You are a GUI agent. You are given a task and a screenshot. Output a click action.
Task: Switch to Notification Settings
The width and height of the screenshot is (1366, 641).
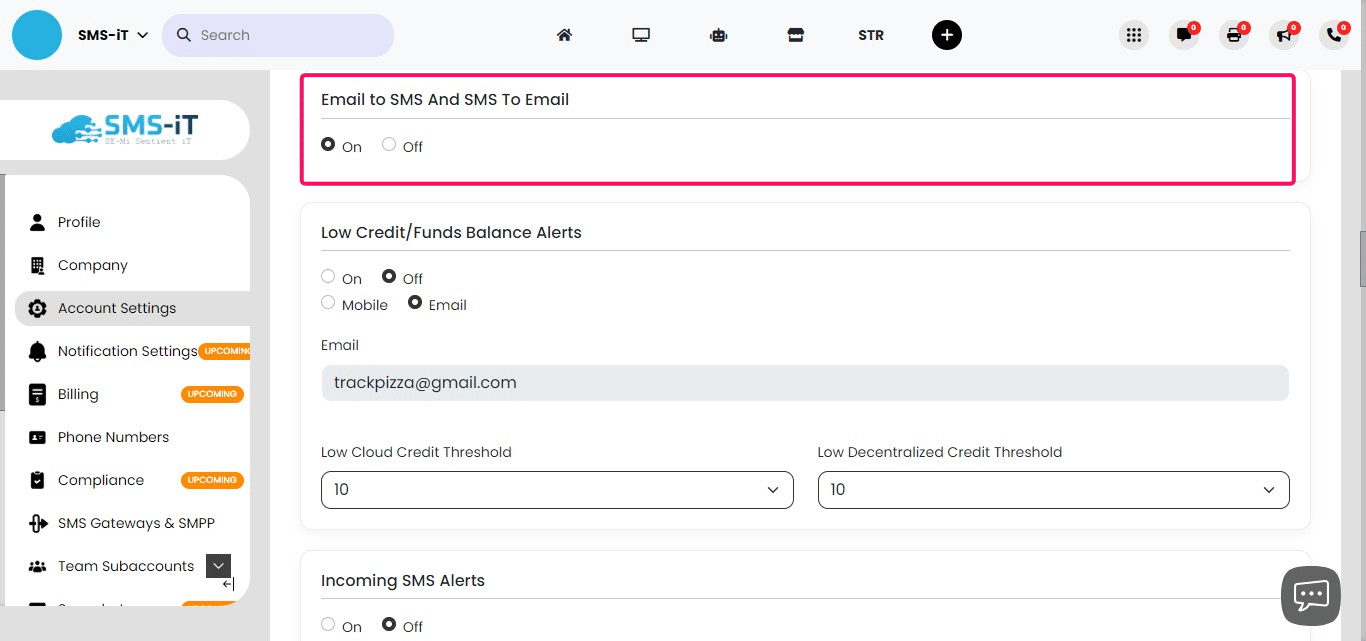pyautogui.click(x=128, y=351)
